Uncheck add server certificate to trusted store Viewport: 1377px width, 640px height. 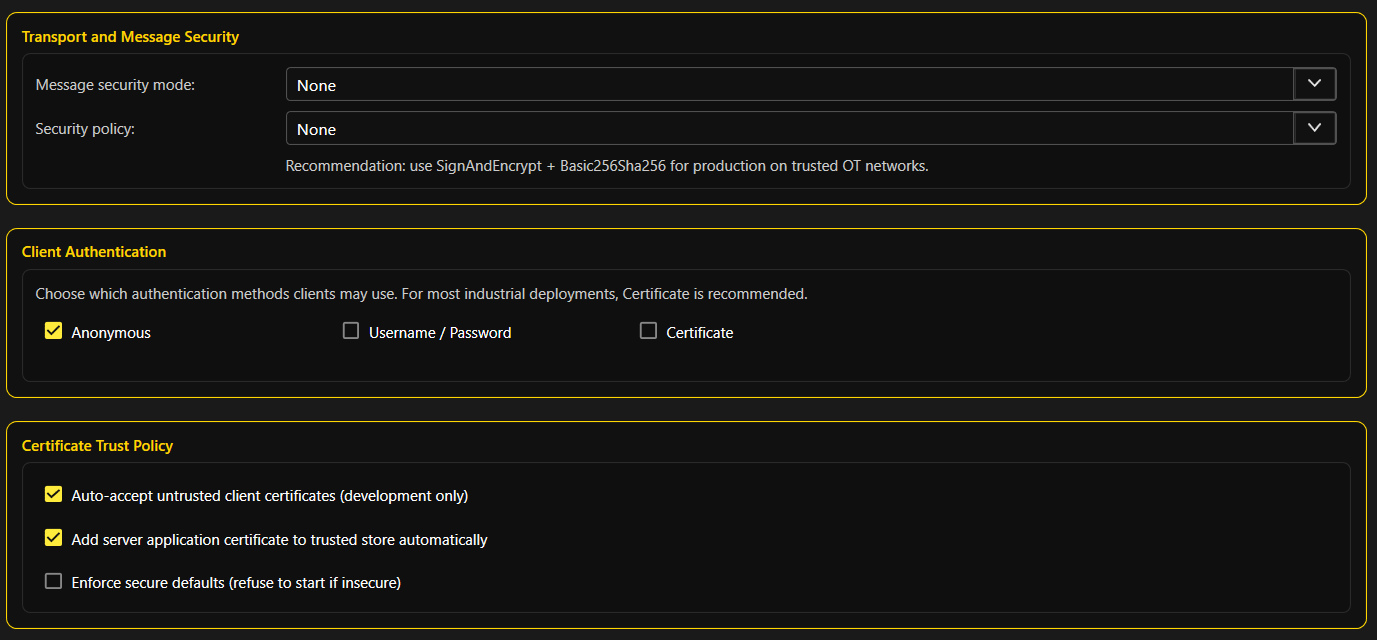(x=54, y=538)
